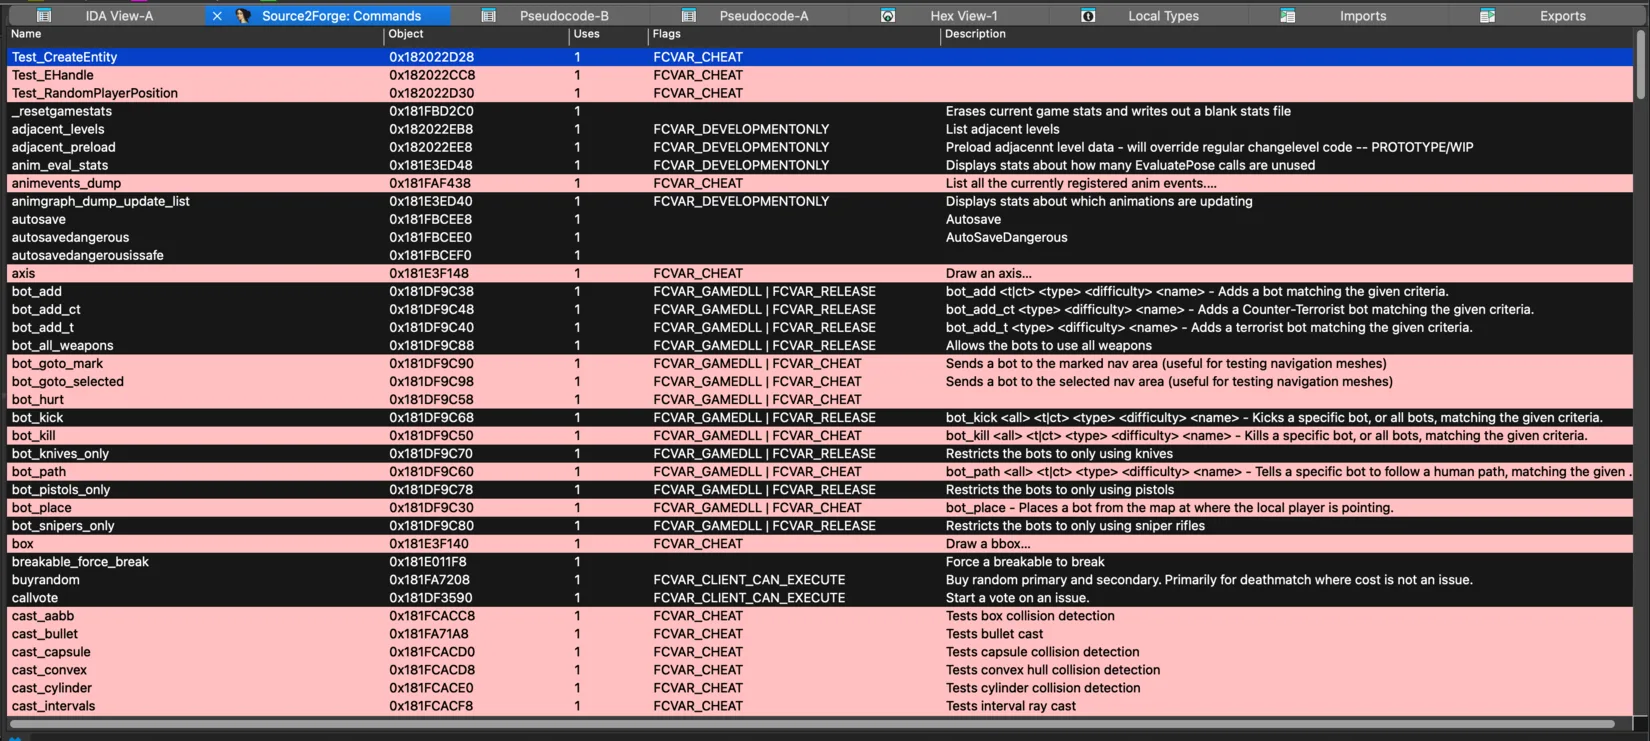Click the Exports tab icon
The height and width of the screenshot is (741, 1650).
tap(1488, 15)
